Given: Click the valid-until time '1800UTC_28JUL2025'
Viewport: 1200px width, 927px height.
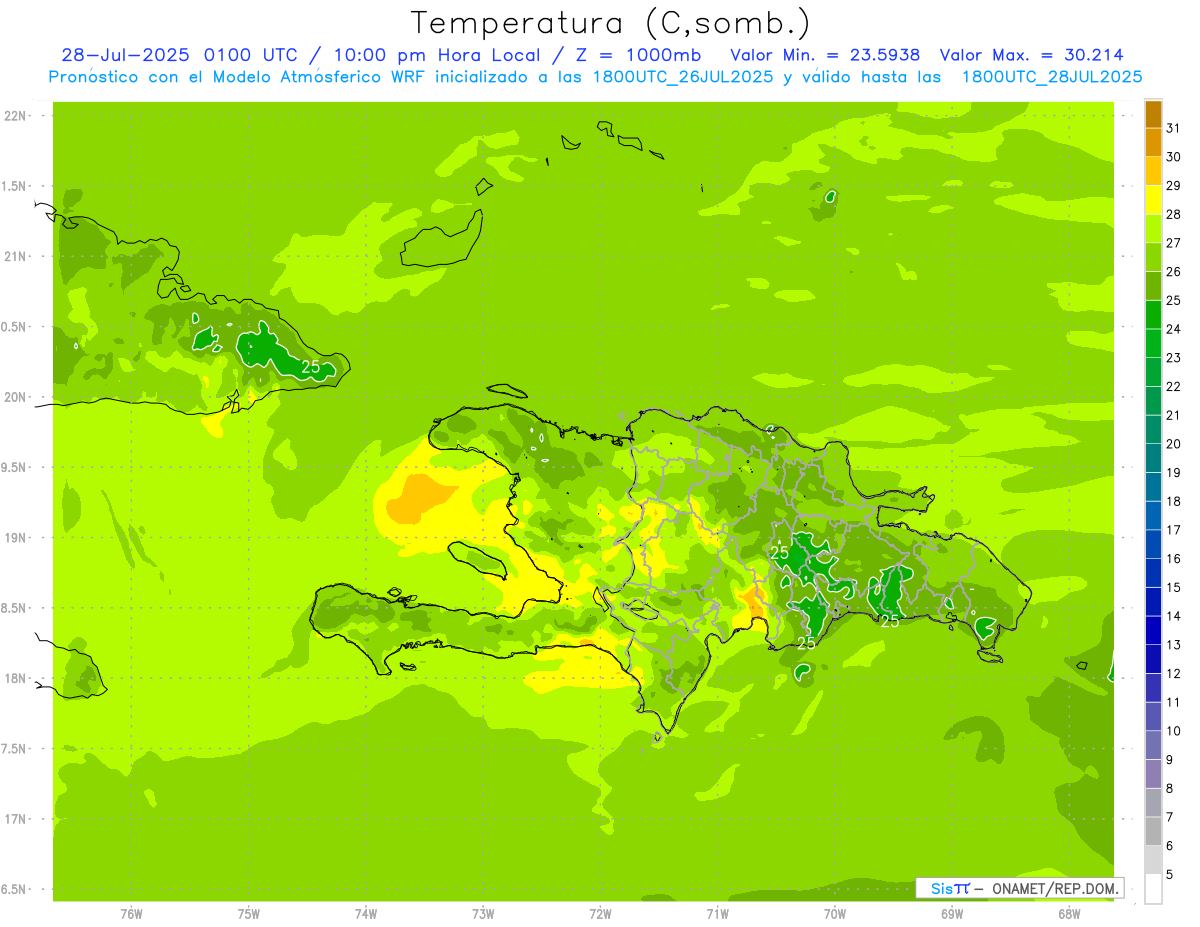Looking at the screenshot, I should (x=1051, y=77).
